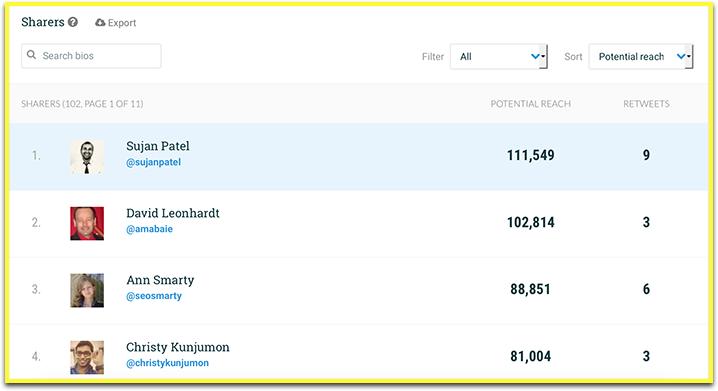Follow the @seosmarty handle link
The width and height of the screenshot is (718, 391).
[x=154, y=296]
